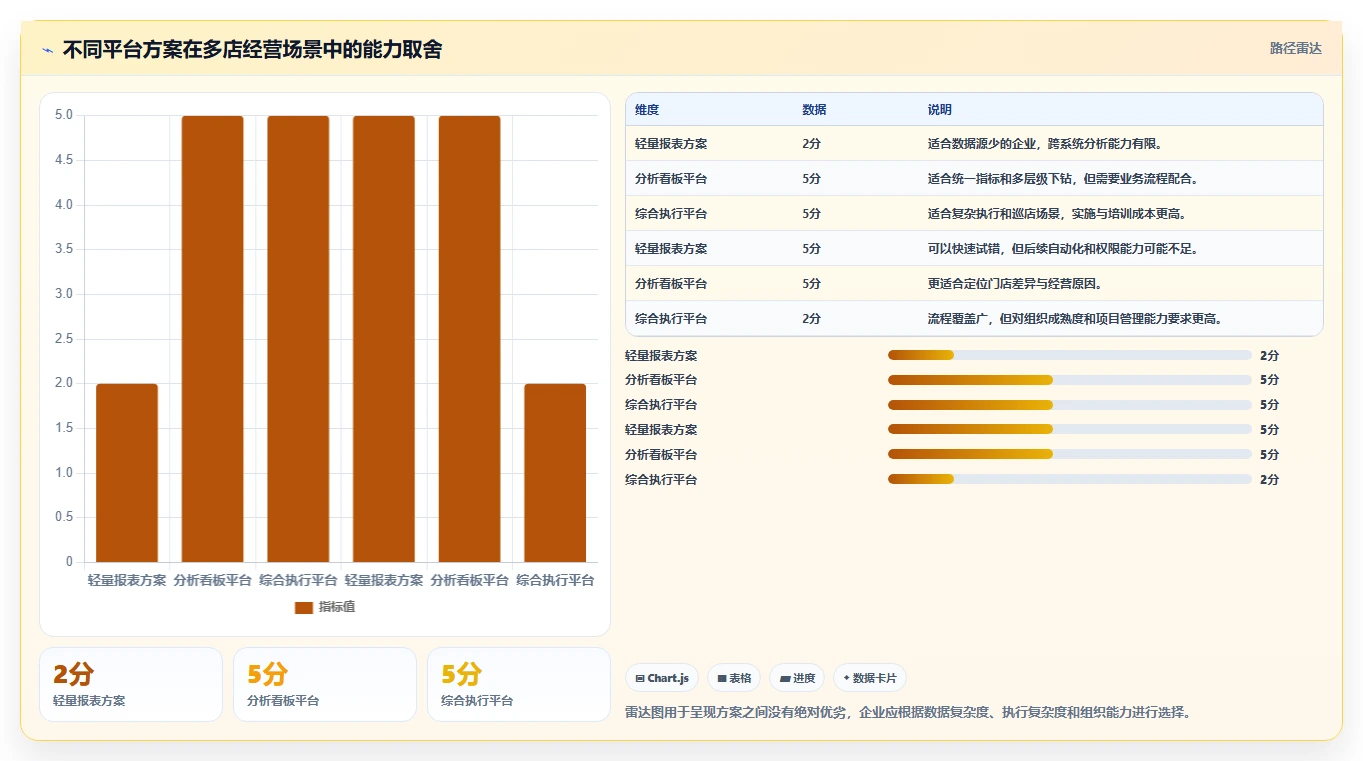Click 分析看板平台 in the 适合统一指标 table row
Viewport: 1363px width, 761px height.
click(x=671, y=179)
